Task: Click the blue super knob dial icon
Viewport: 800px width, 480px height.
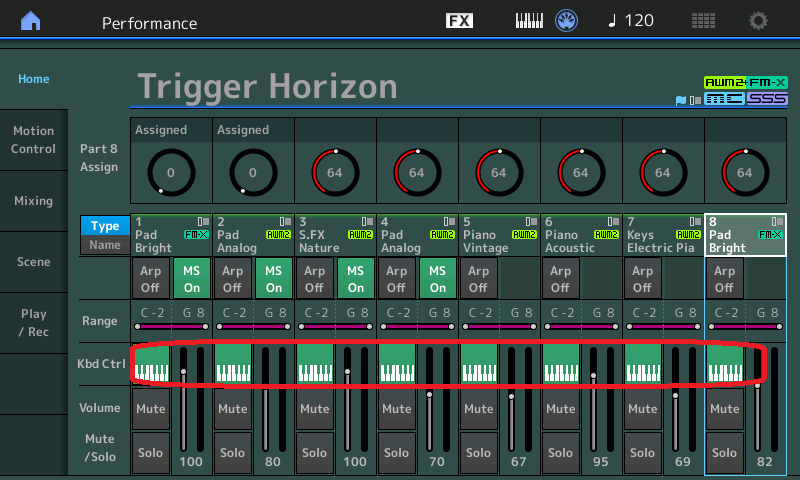Action: coord(566,21)
